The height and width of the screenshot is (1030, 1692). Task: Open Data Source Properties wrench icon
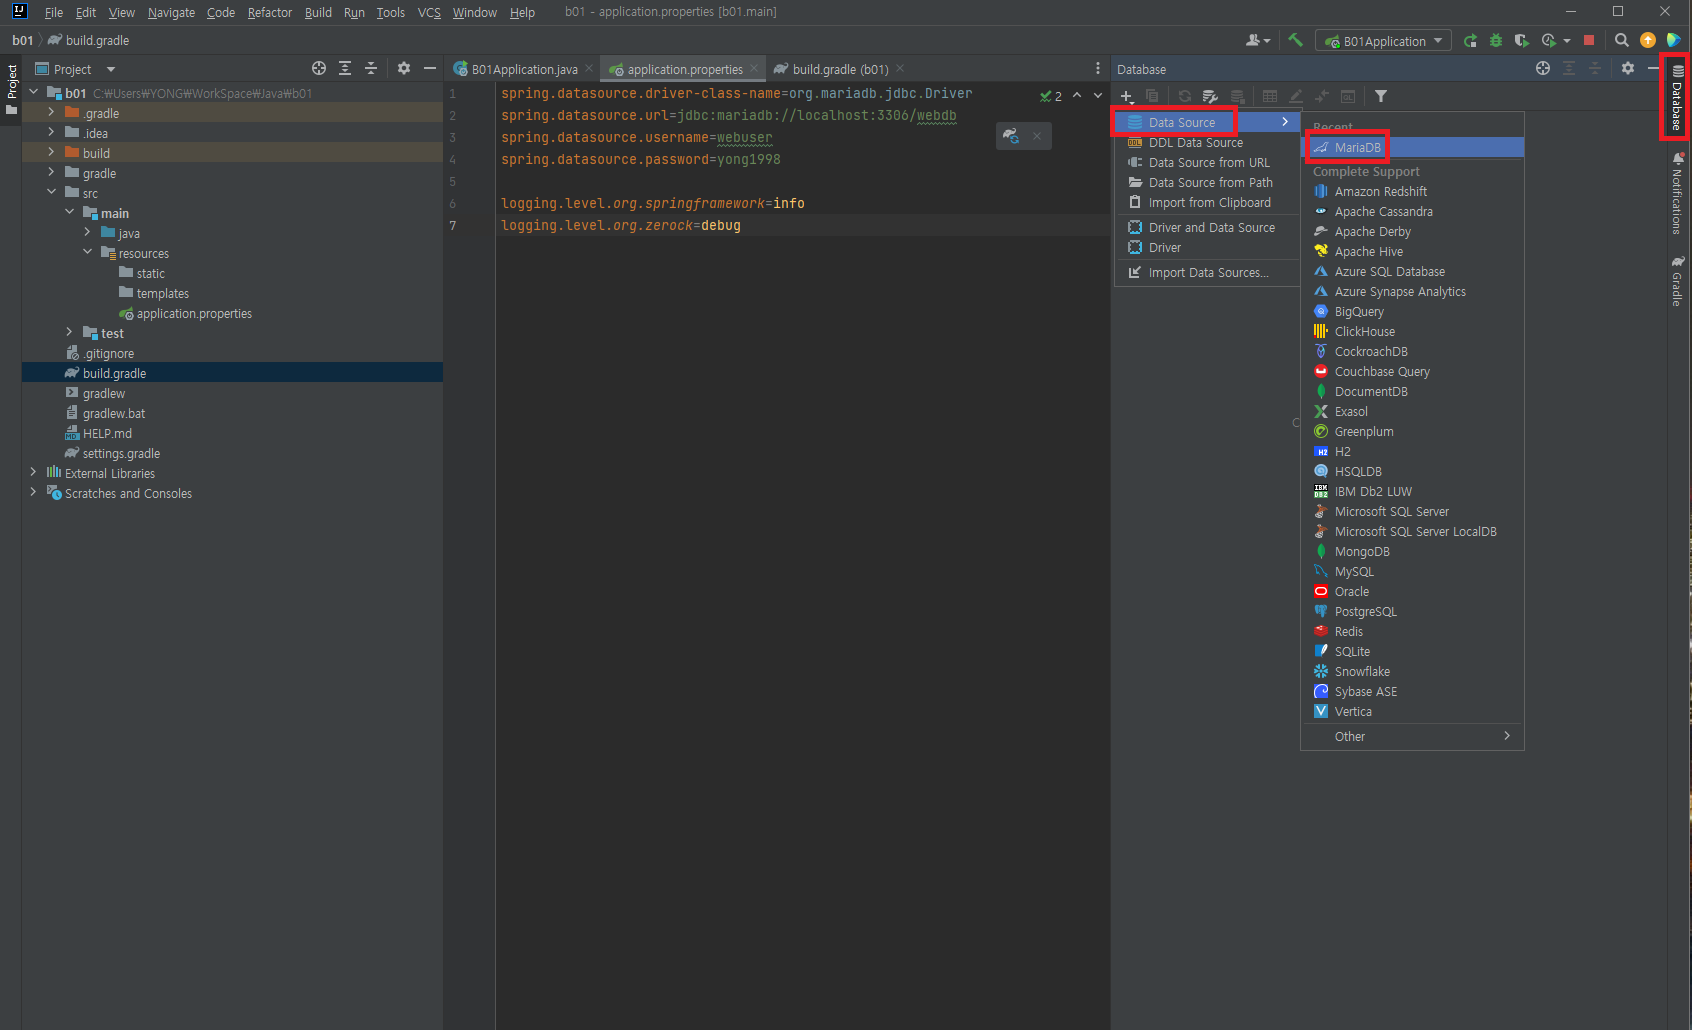[x=1211, y=97]
